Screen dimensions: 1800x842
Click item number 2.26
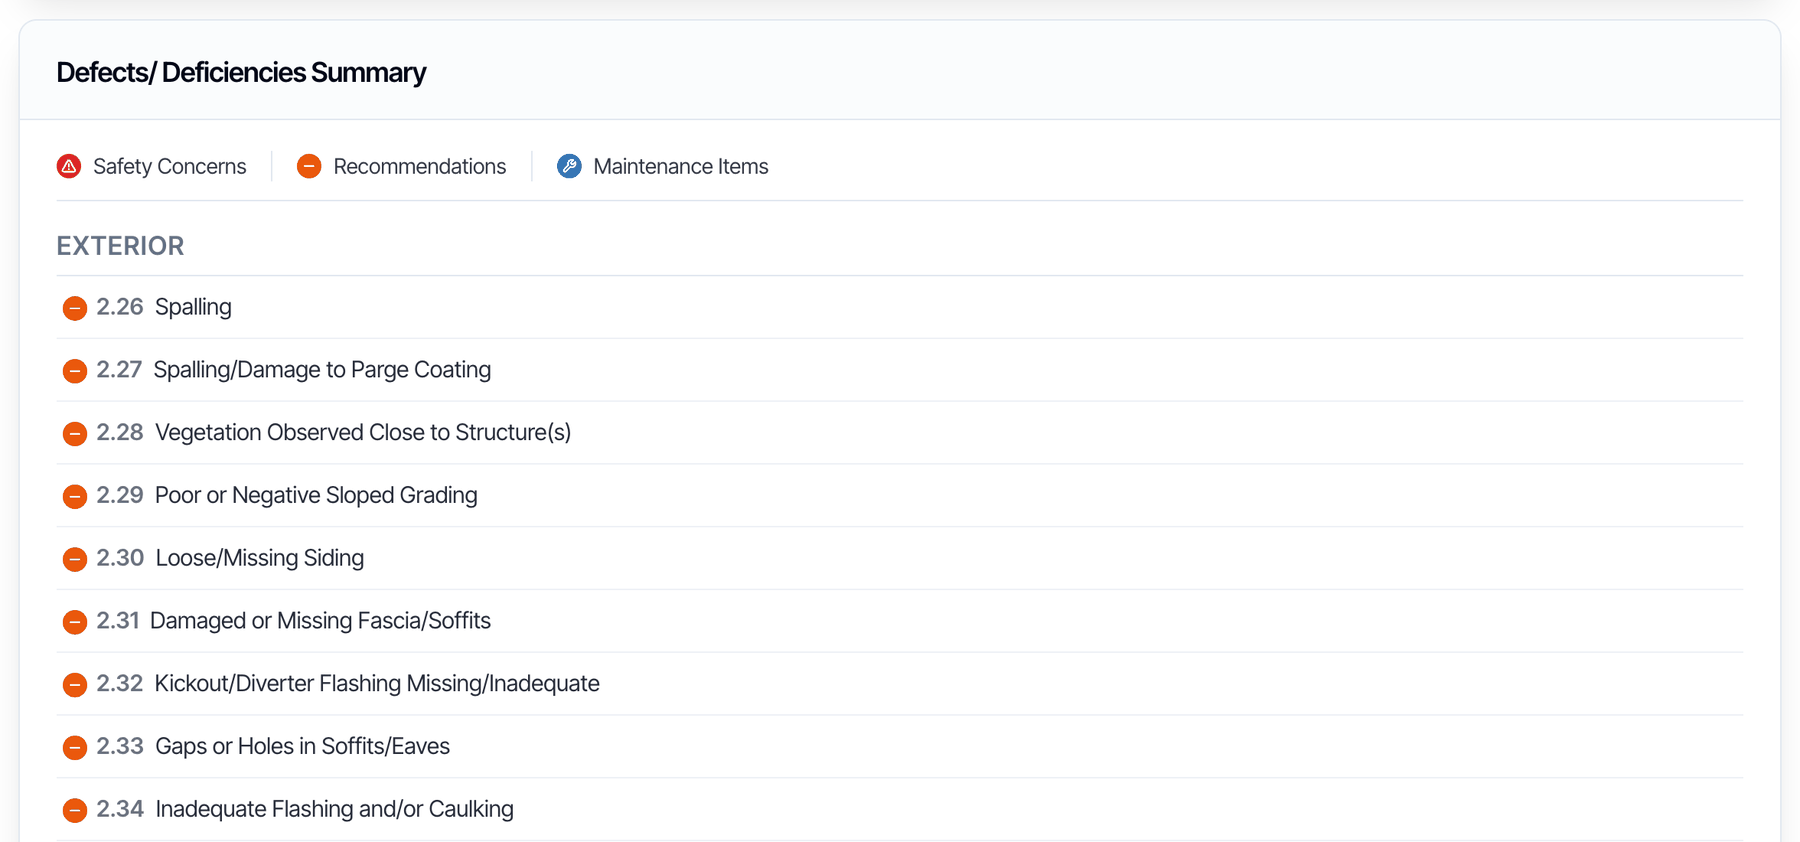coord(120,307)
